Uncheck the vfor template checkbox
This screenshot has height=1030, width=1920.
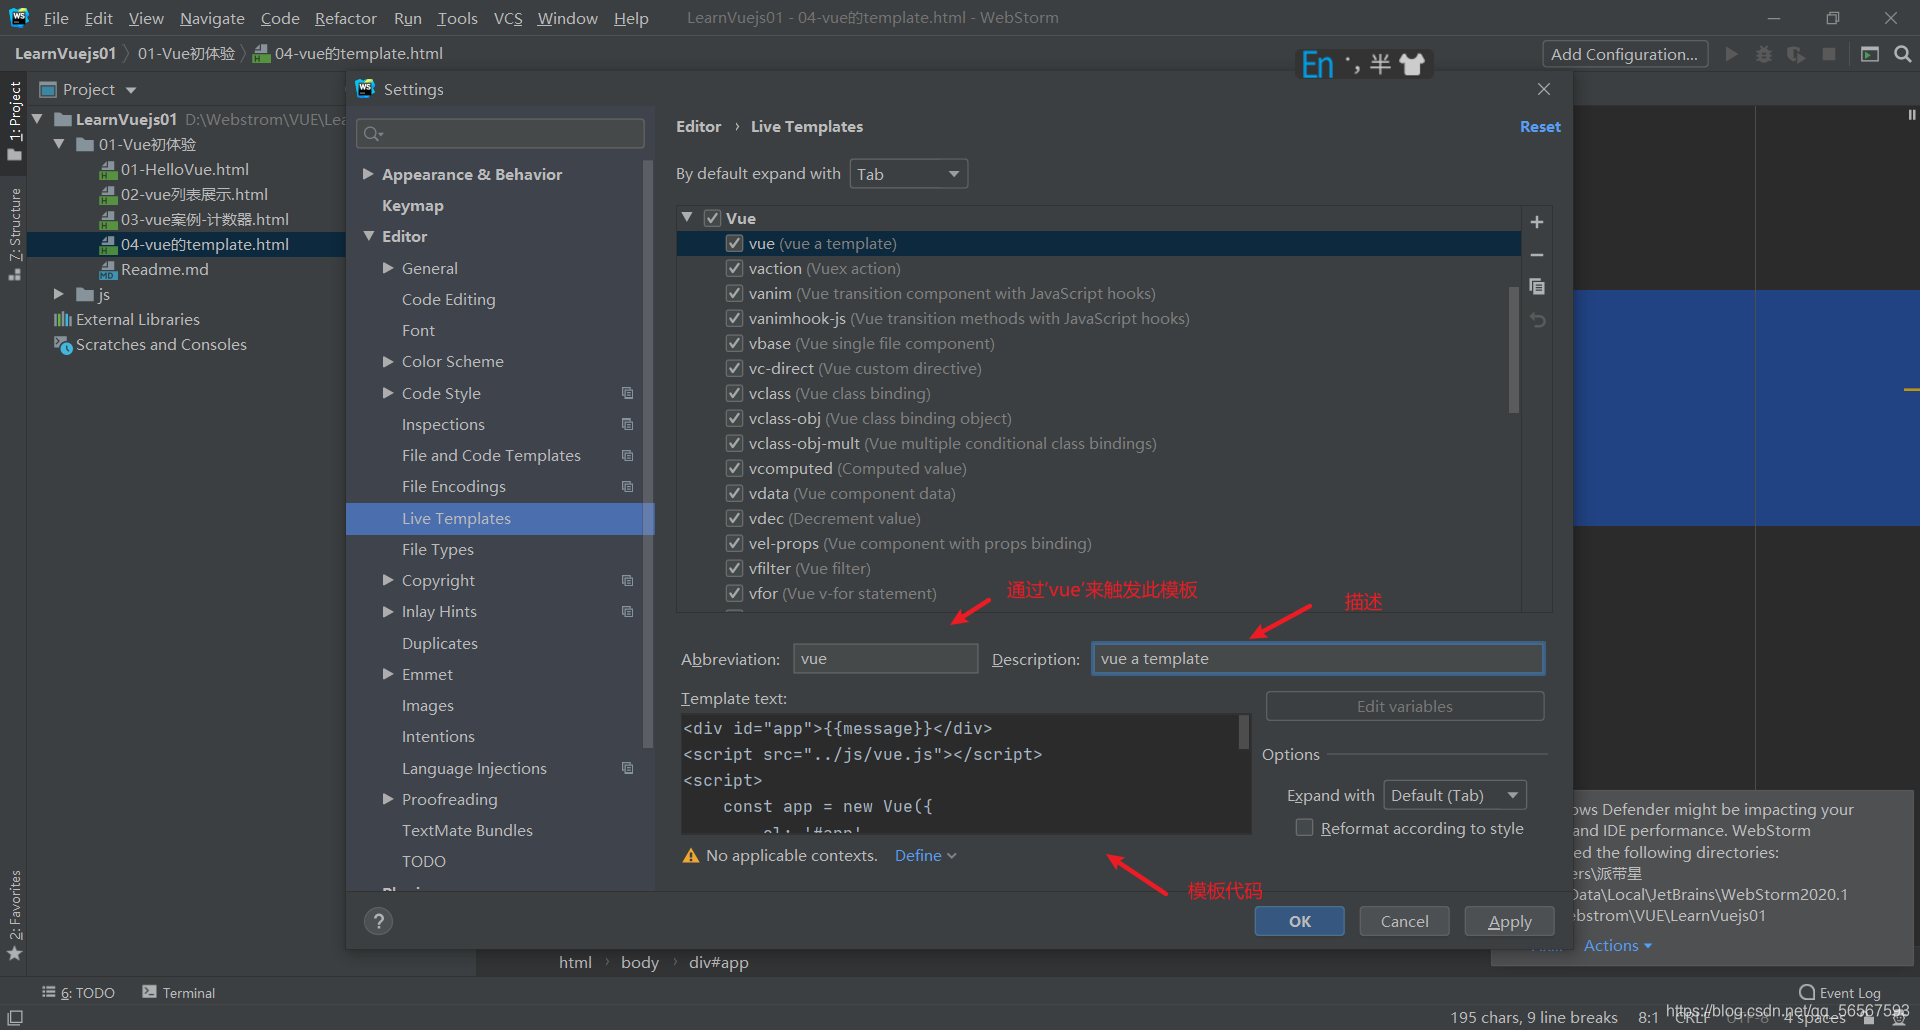tap(734, 593)
